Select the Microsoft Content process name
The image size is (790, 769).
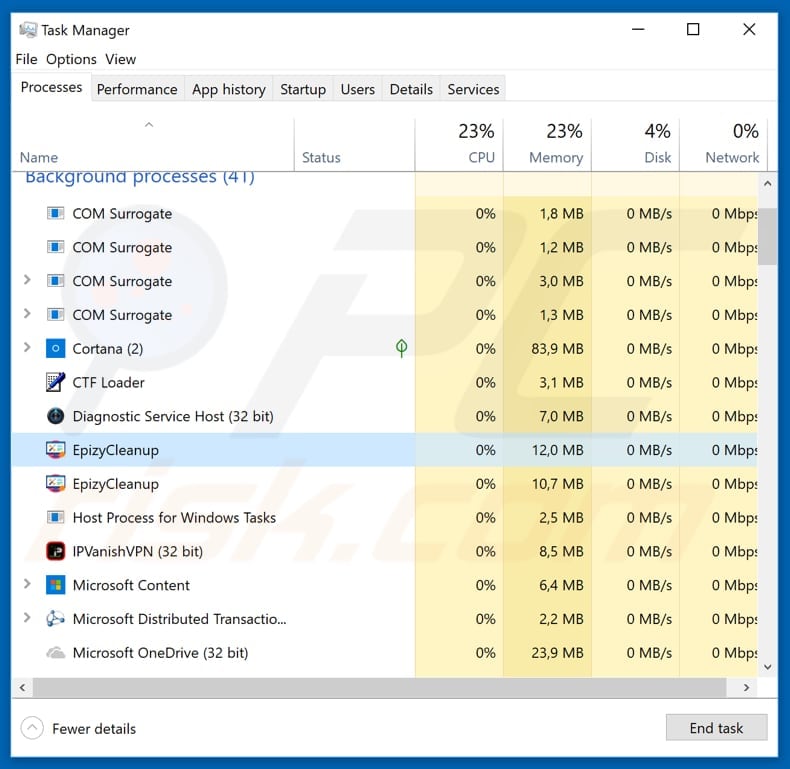coord(131,585)
